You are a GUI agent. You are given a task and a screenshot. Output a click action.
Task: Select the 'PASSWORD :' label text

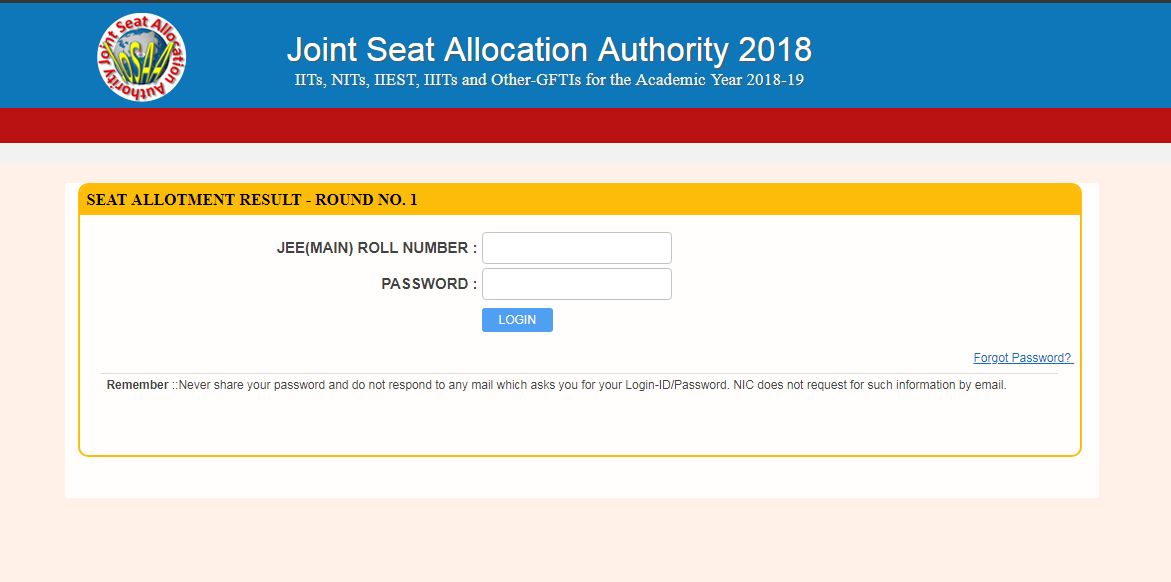pyautogui.click(x=427, y=283)
